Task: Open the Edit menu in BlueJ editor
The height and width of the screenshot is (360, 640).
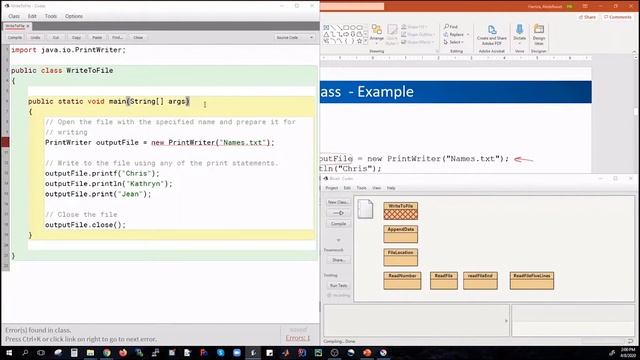Action: point(32,16)
